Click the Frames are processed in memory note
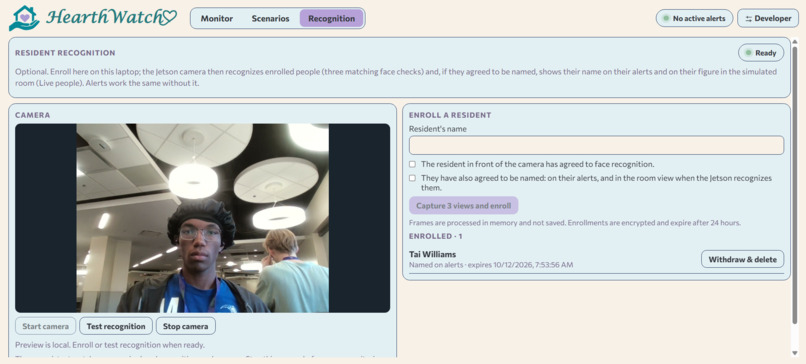The width and height of the screenshot is (806, 364). (x=575, y=223)
